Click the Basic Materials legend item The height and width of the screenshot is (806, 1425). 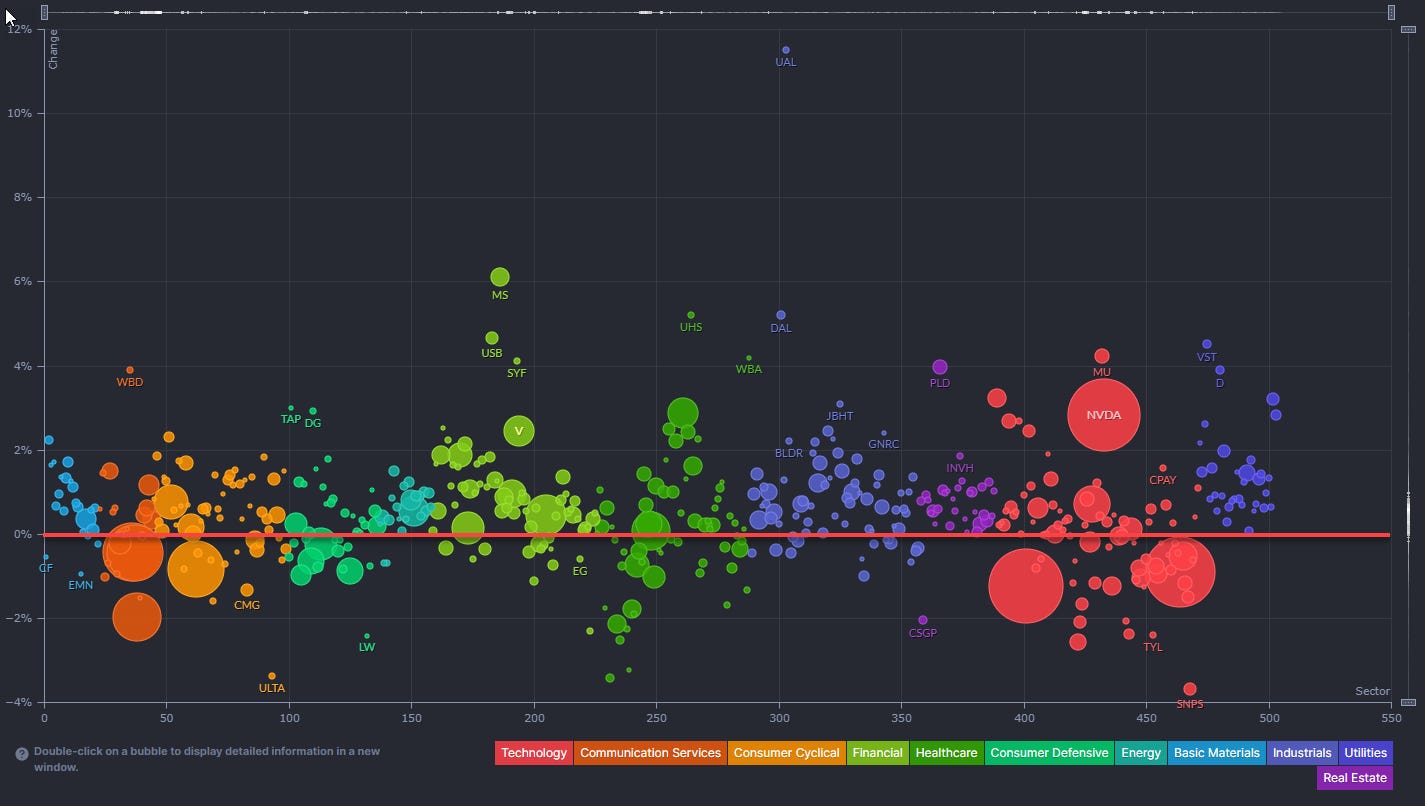[1216, 753]
